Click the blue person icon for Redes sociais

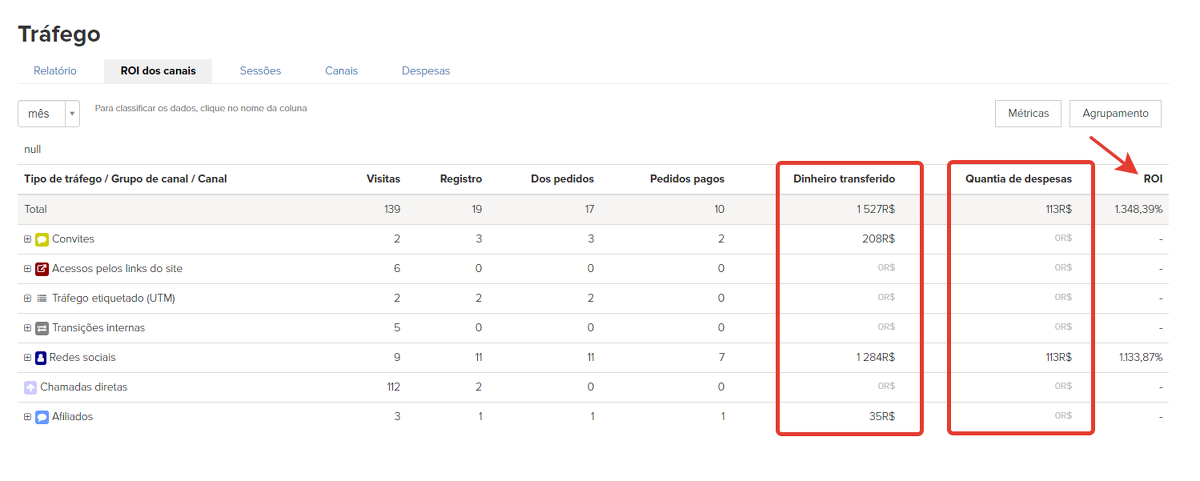point(41,358)
